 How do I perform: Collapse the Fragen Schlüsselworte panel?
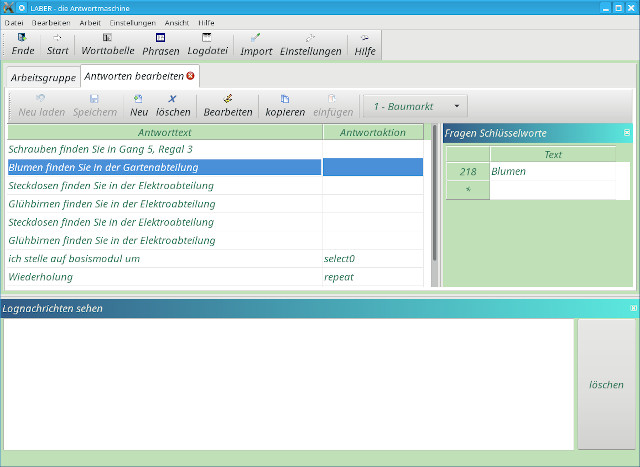pos(627,133)
